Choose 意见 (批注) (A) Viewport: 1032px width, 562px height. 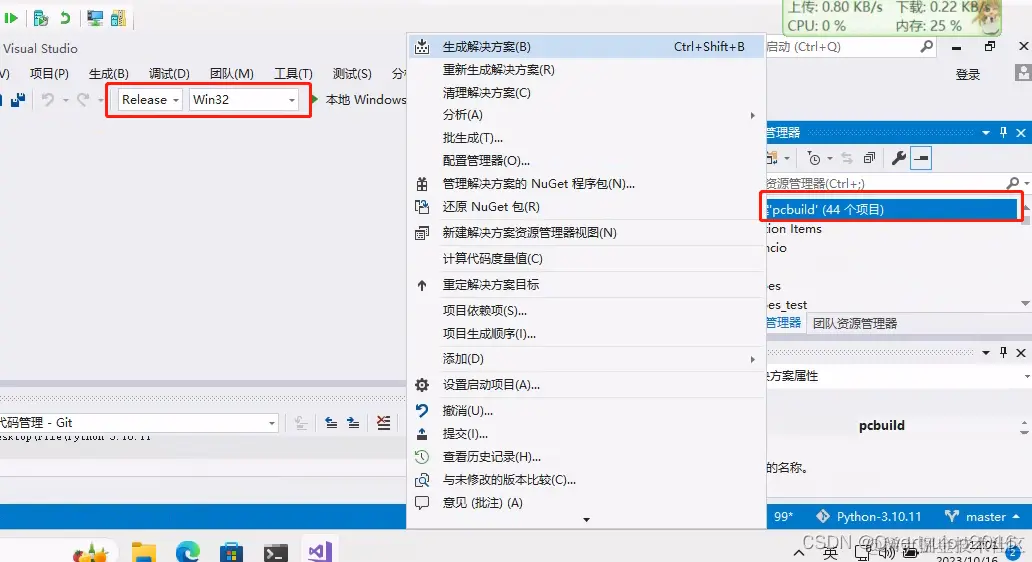tap(586, 503)
